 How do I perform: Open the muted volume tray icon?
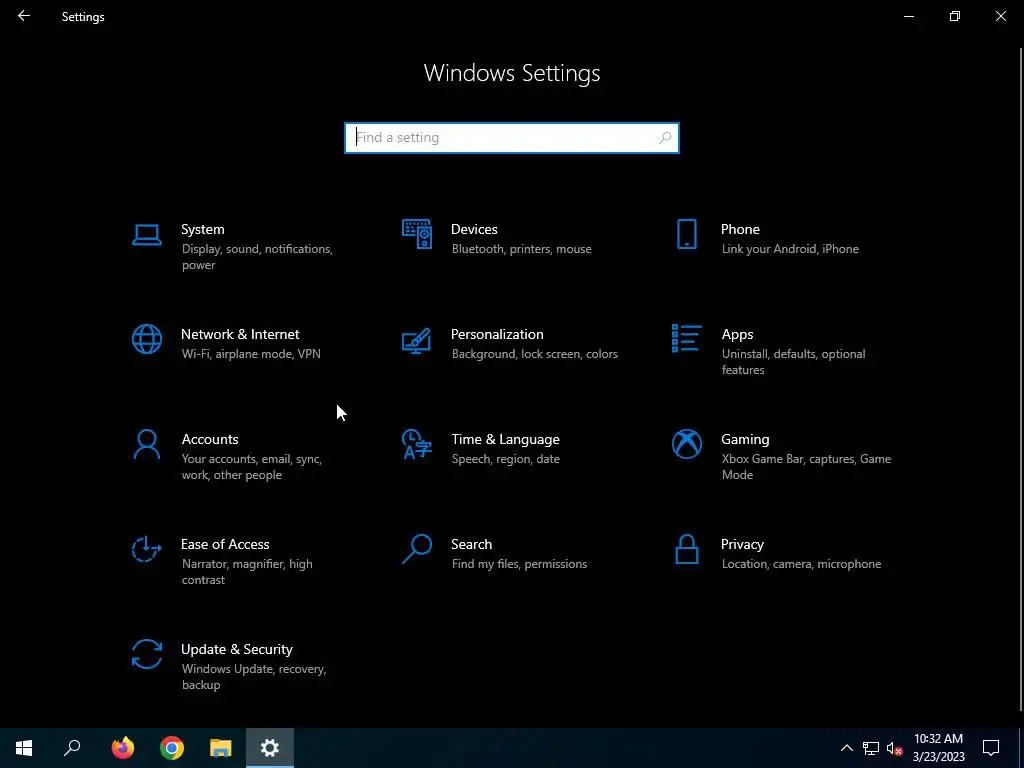pyautogui.click(x=895, y=748)
